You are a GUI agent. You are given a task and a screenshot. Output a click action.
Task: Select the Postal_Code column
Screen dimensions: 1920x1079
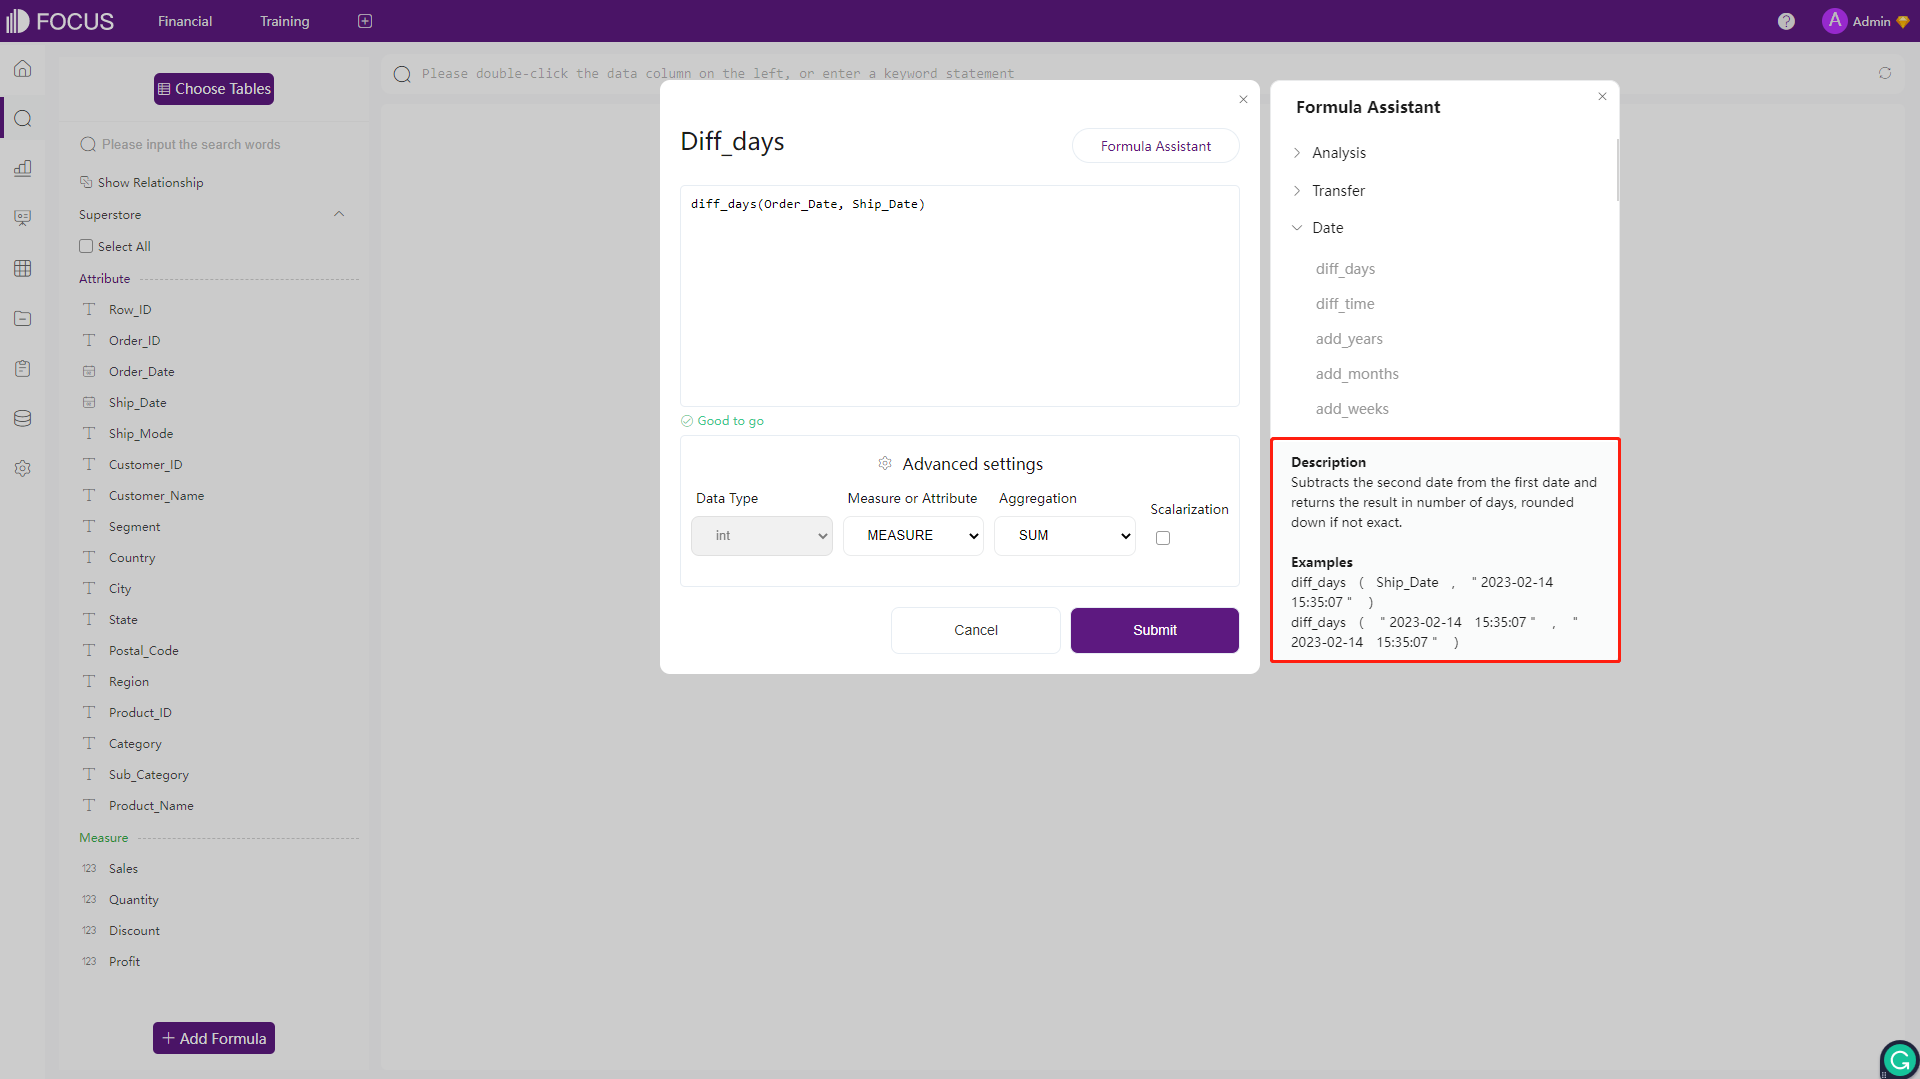(x=143, y=651)
